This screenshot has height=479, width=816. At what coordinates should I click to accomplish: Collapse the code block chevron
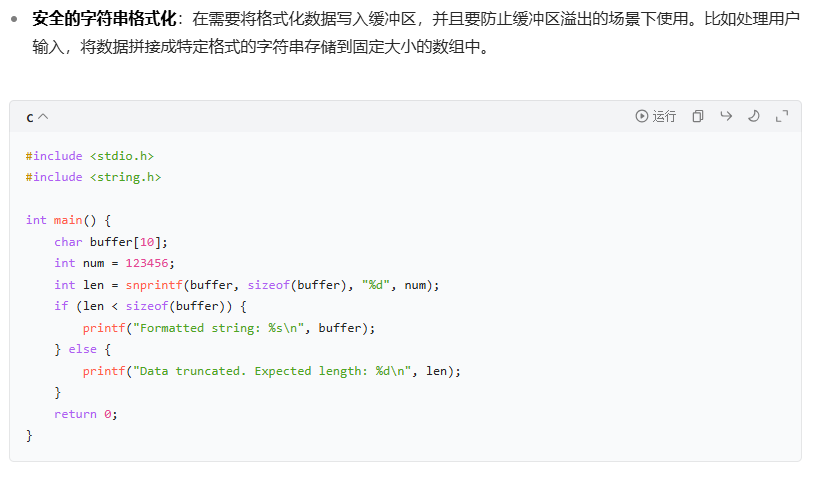43,117
